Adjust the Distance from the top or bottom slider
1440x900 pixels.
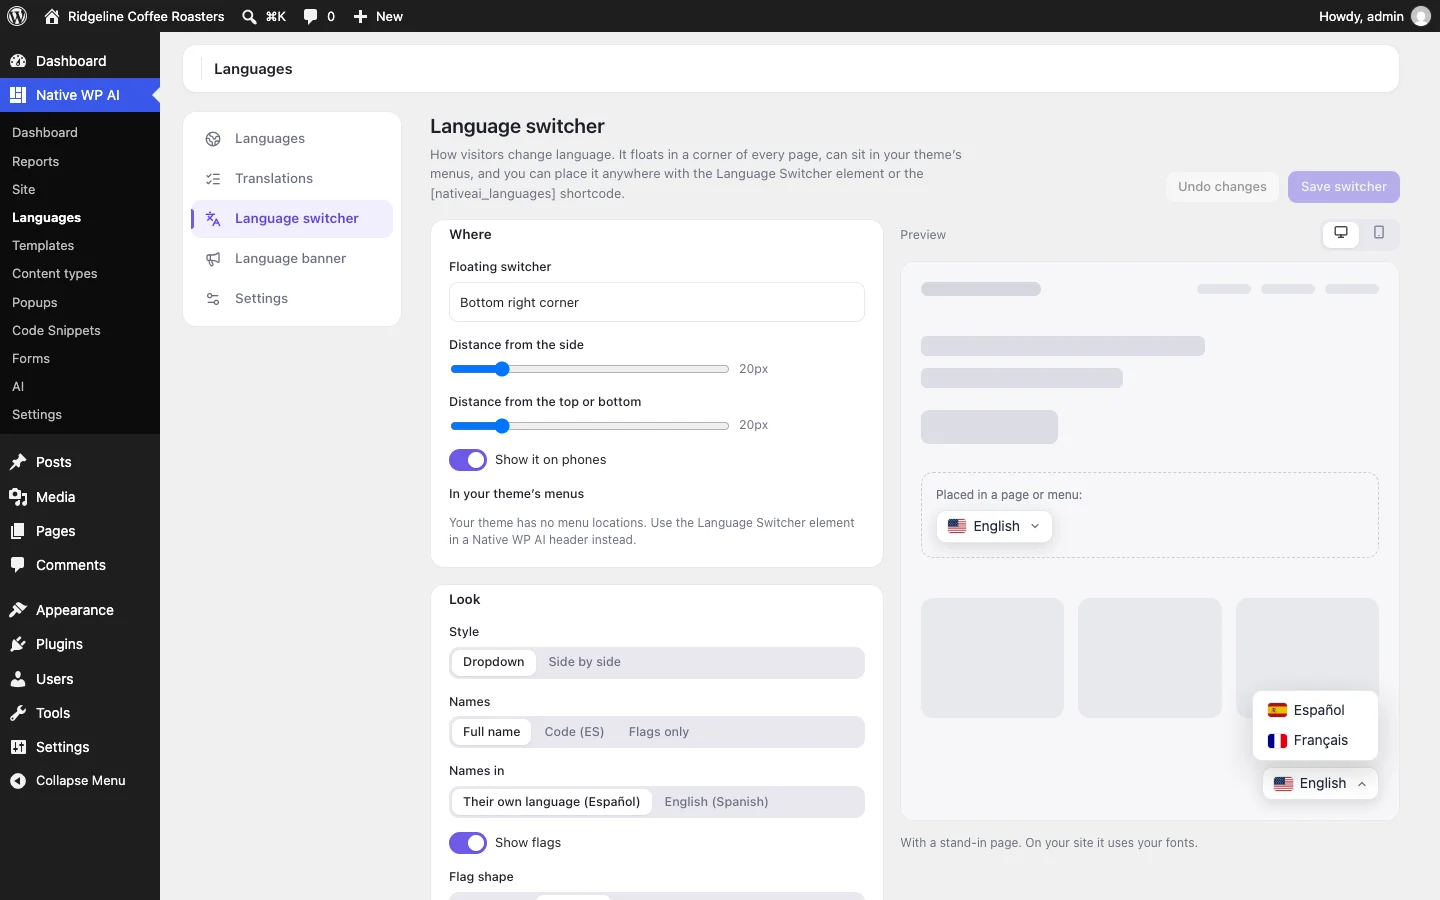pyautogui.click(x=589, y=426)
